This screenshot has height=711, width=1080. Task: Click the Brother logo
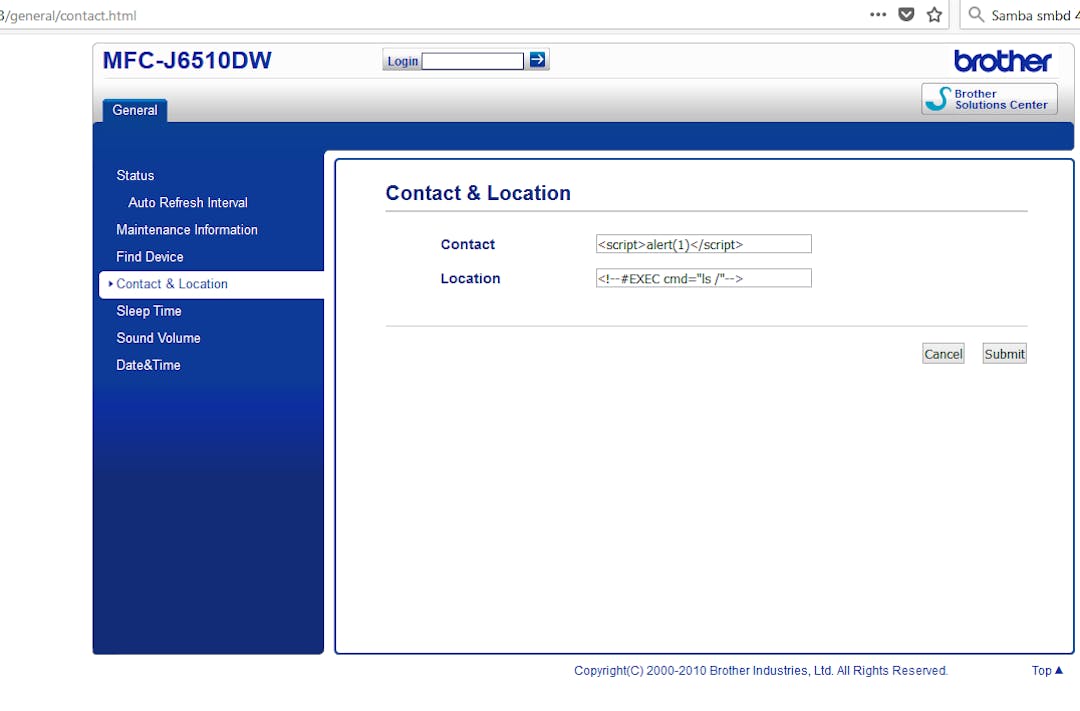coord(1002,61)
